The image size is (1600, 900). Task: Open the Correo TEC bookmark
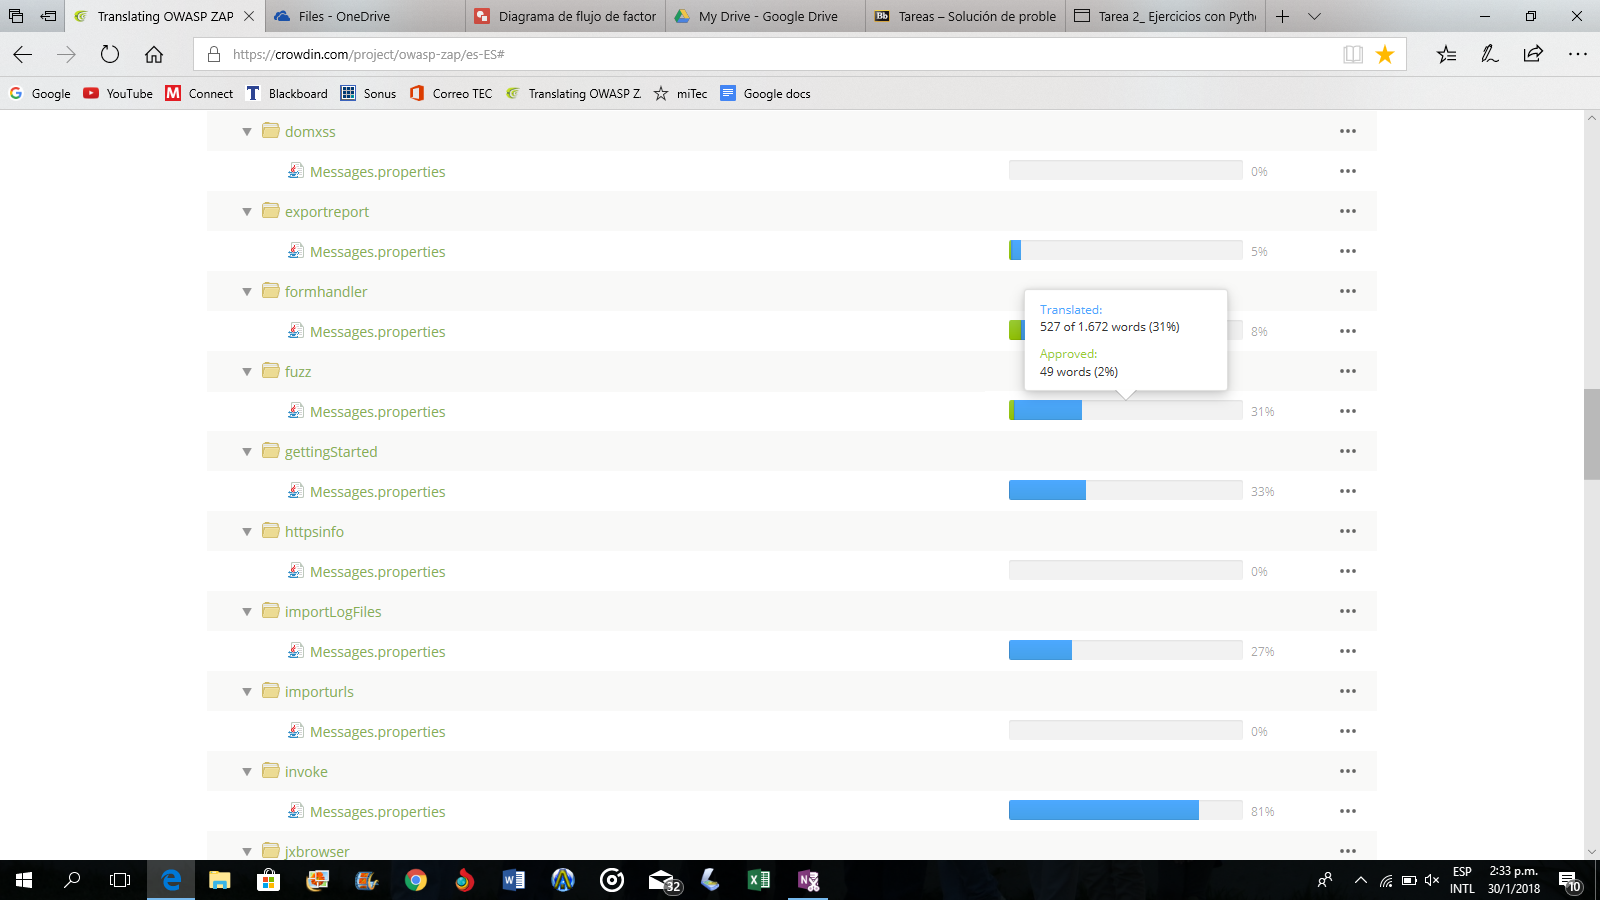tap(451, 93)
